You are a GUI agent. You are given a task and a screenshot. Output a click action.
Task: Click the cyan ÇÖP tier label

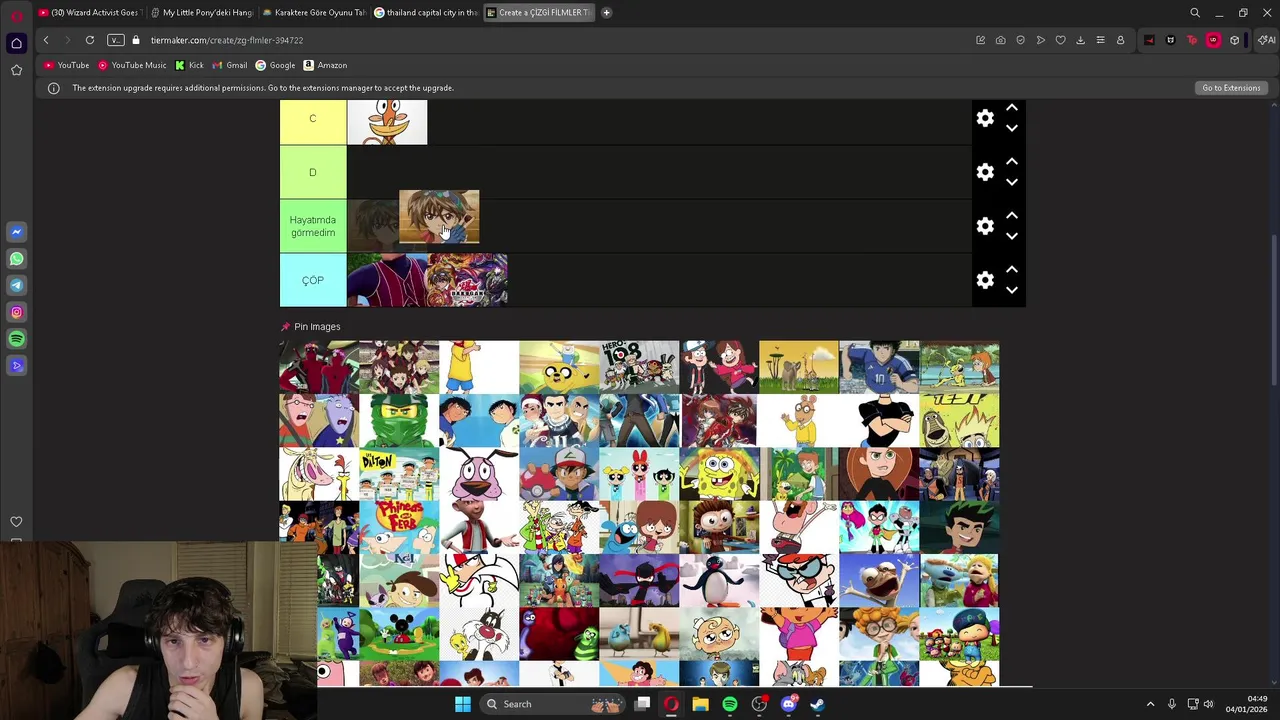coord(313,280)
